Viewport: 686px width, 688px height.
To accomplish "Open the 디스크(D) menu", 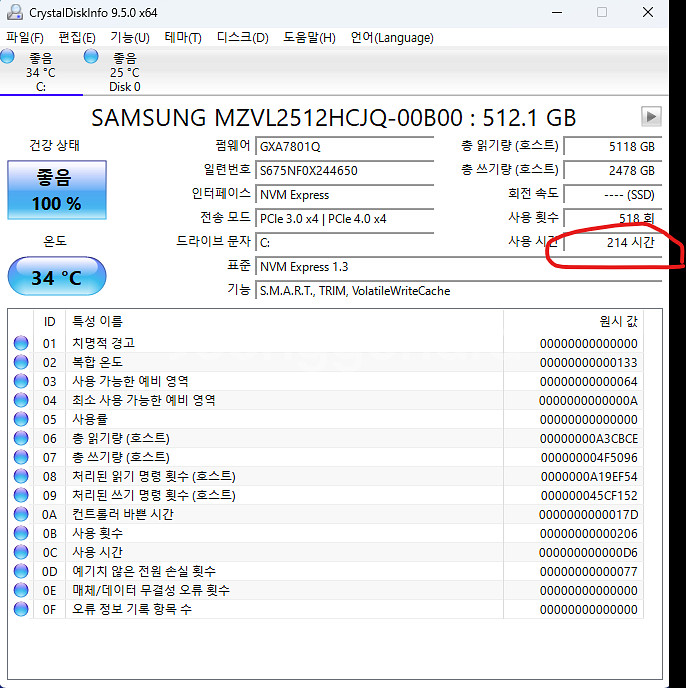I will 243,38.
